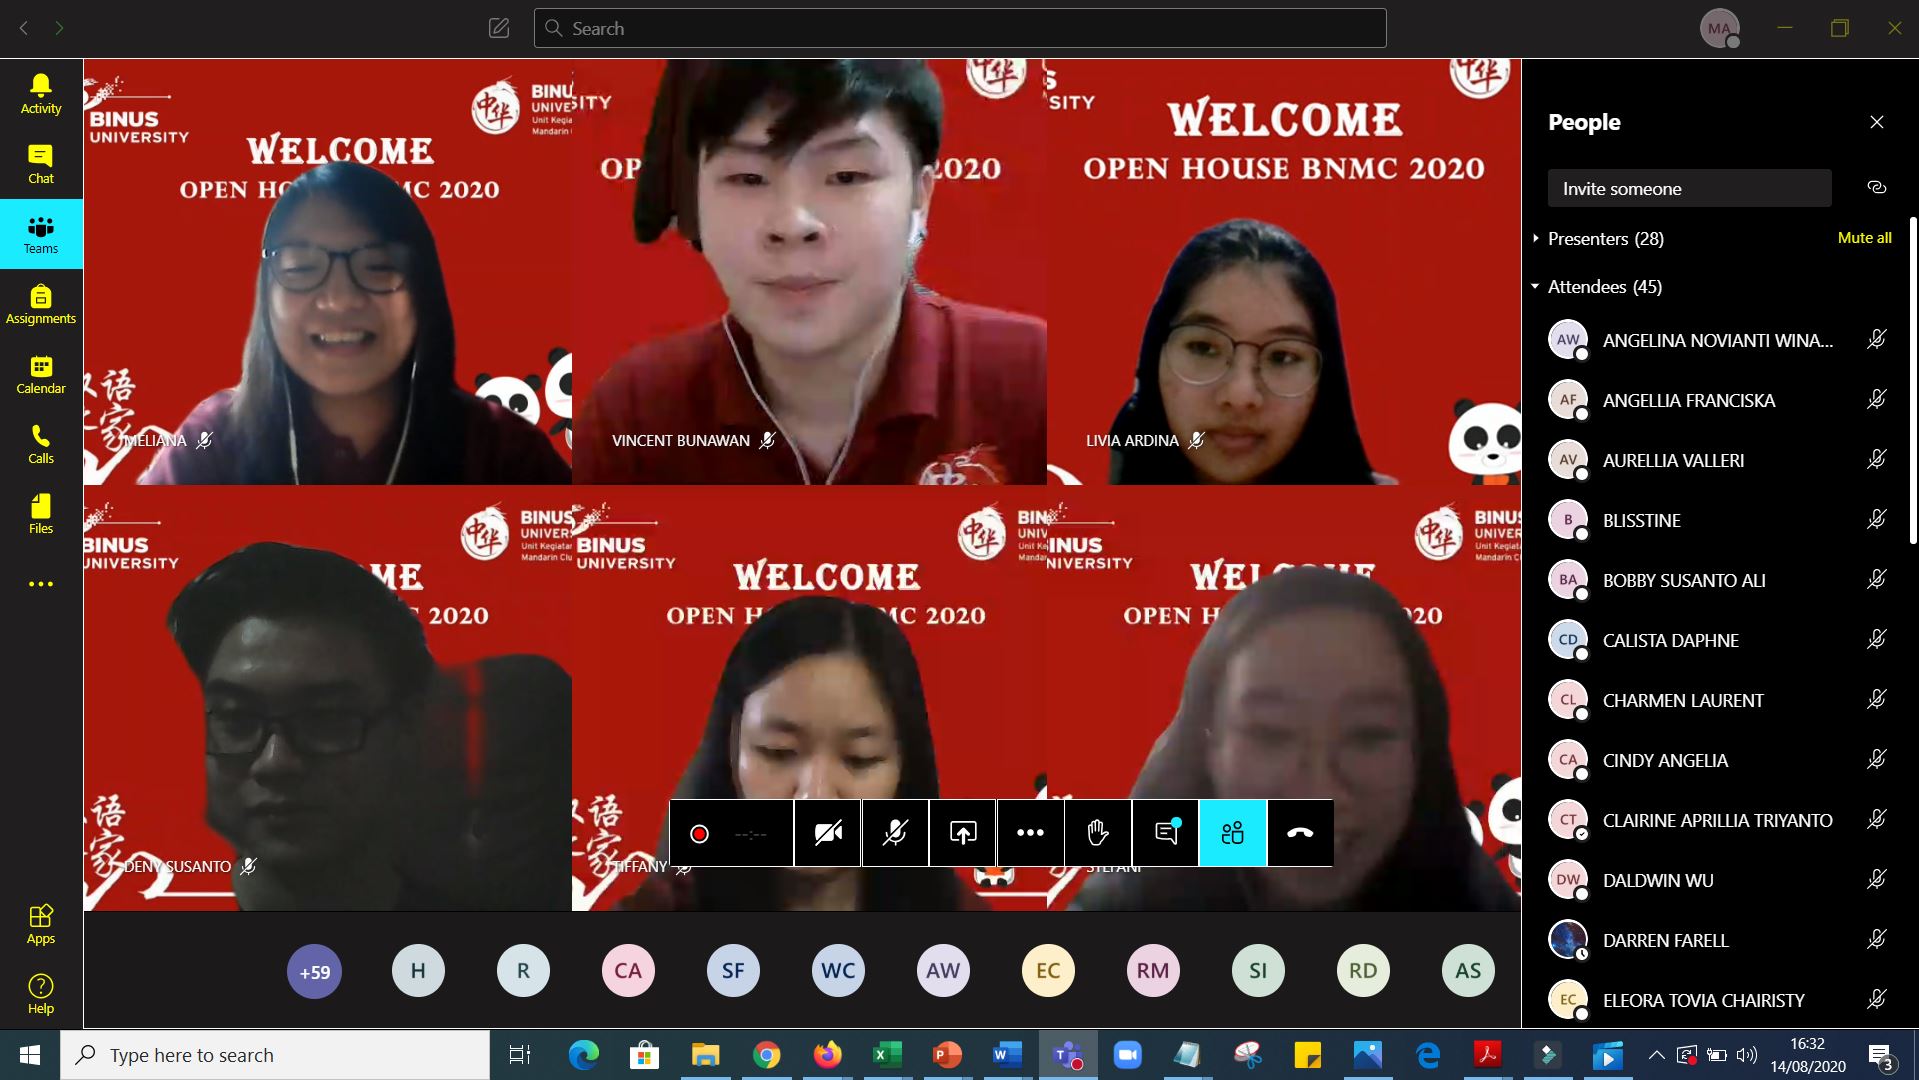Image resolution: width=1919 pixels, height=1080 pixels.
Task: Collapse the Attendees (45) list
Action: 1536,287
